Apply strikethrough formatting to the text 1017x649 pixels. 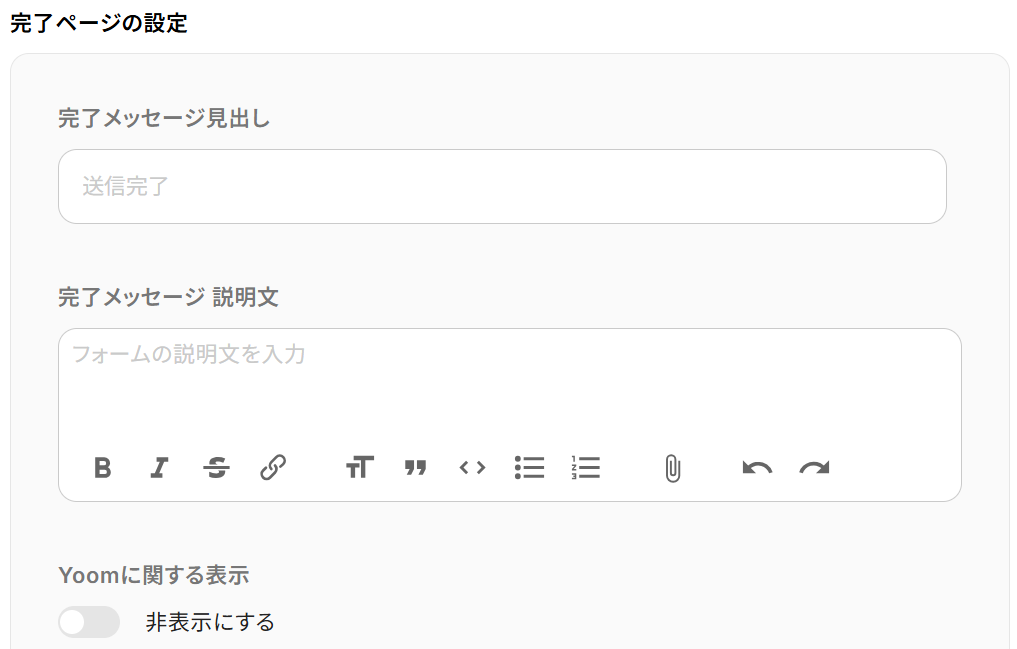pyautogui.click(x=216, y=467)
